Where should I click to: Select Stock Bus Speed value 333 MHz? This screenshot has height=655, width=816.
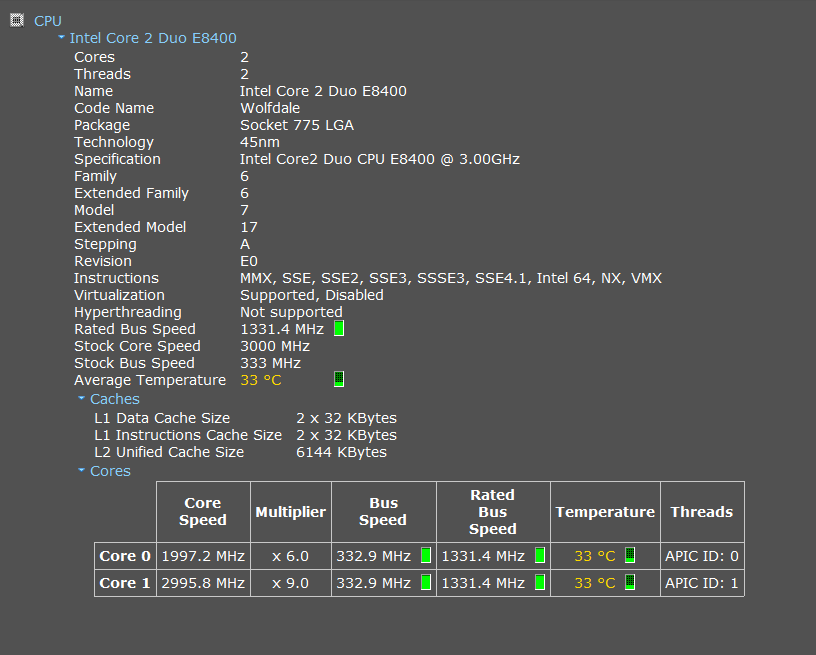pos(270,364)
